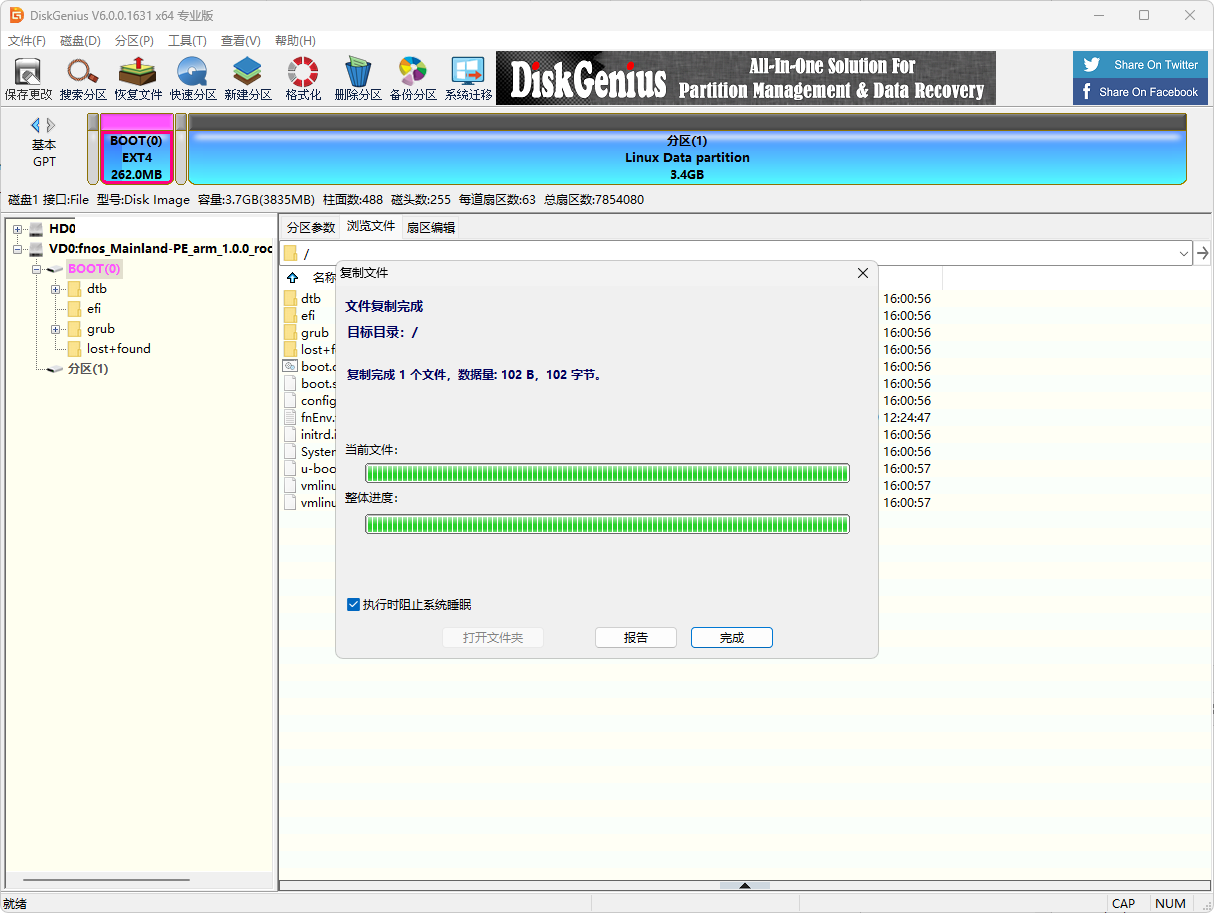Image resolution: width=1214 pixels, height=913 pixels.
Task: Collapse the BOOT(0) partition node
Action: click(36, 269)
